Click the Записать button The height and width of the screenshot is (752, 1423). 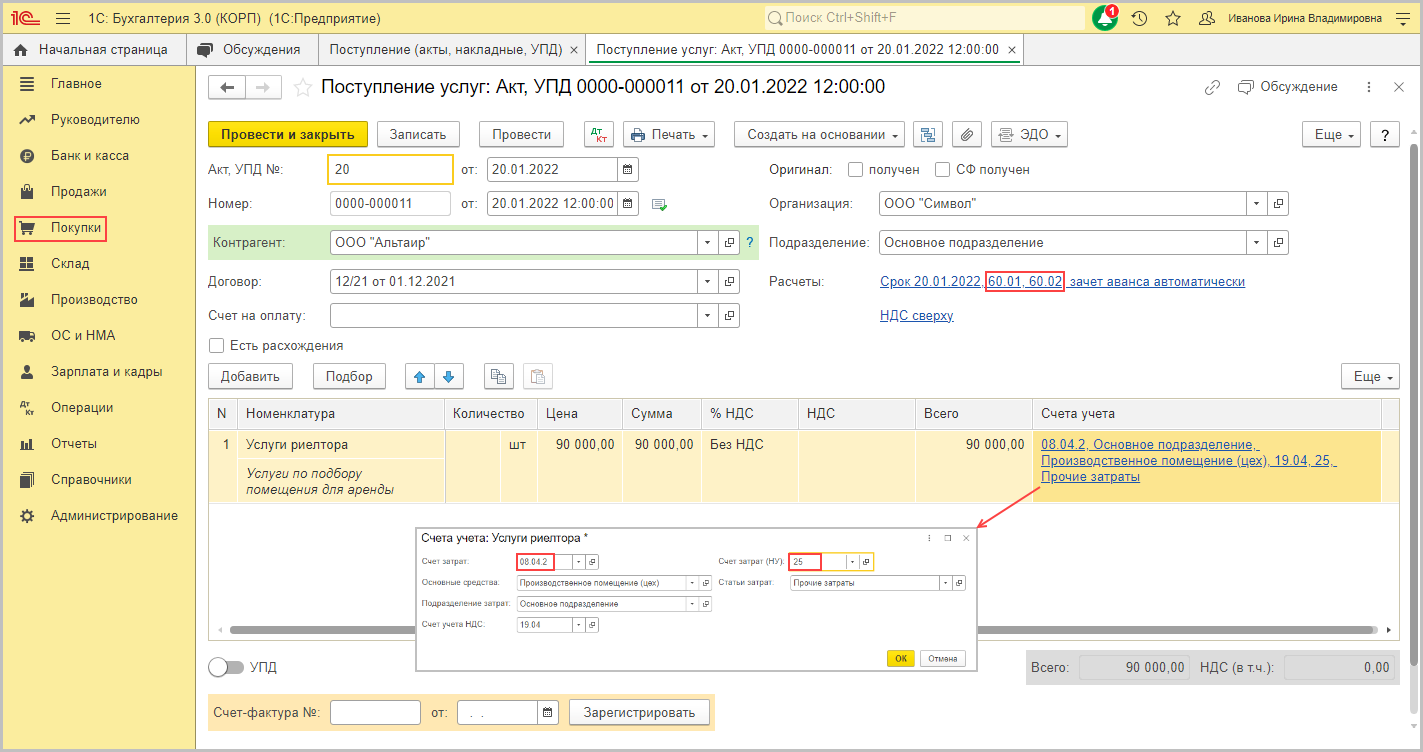(x=418, y=135)
